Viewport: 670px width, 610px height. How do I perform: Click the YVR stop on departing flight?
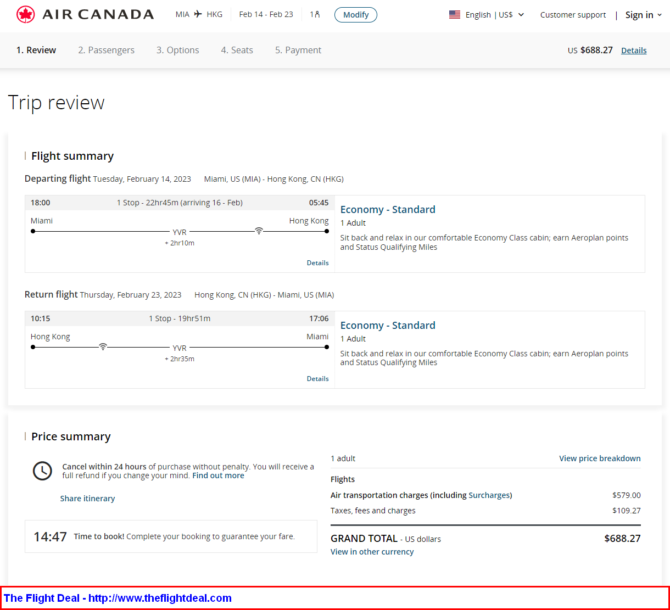click(x=179, y=232)
